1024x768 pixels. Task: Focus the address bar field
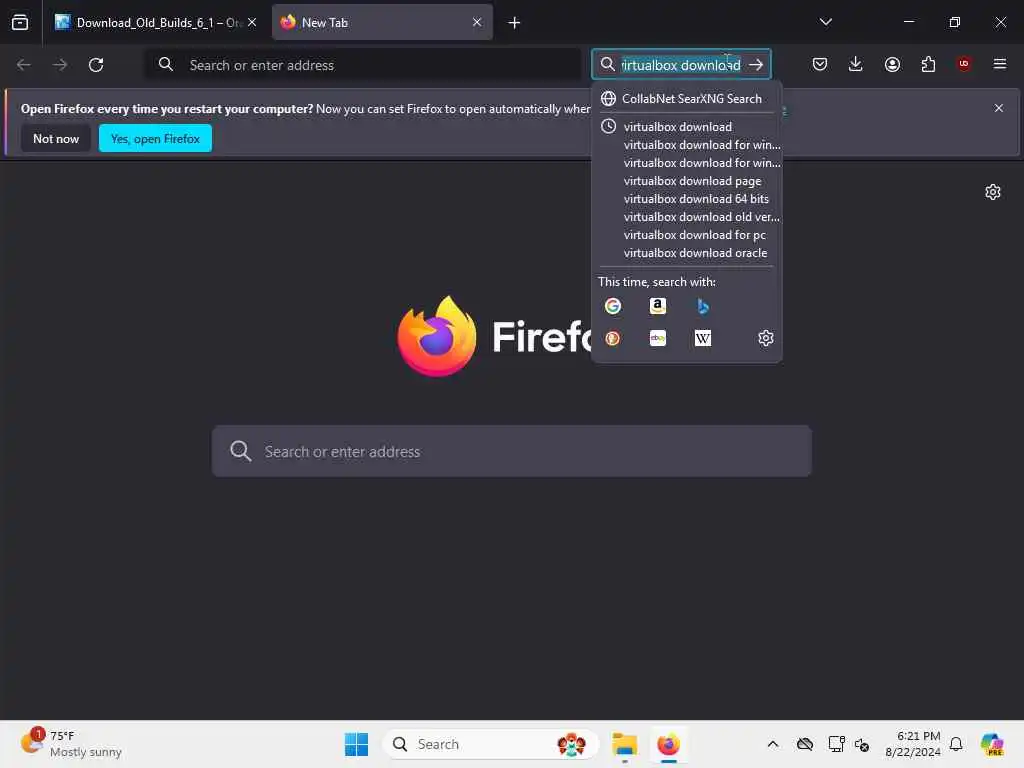pos(363,65)
